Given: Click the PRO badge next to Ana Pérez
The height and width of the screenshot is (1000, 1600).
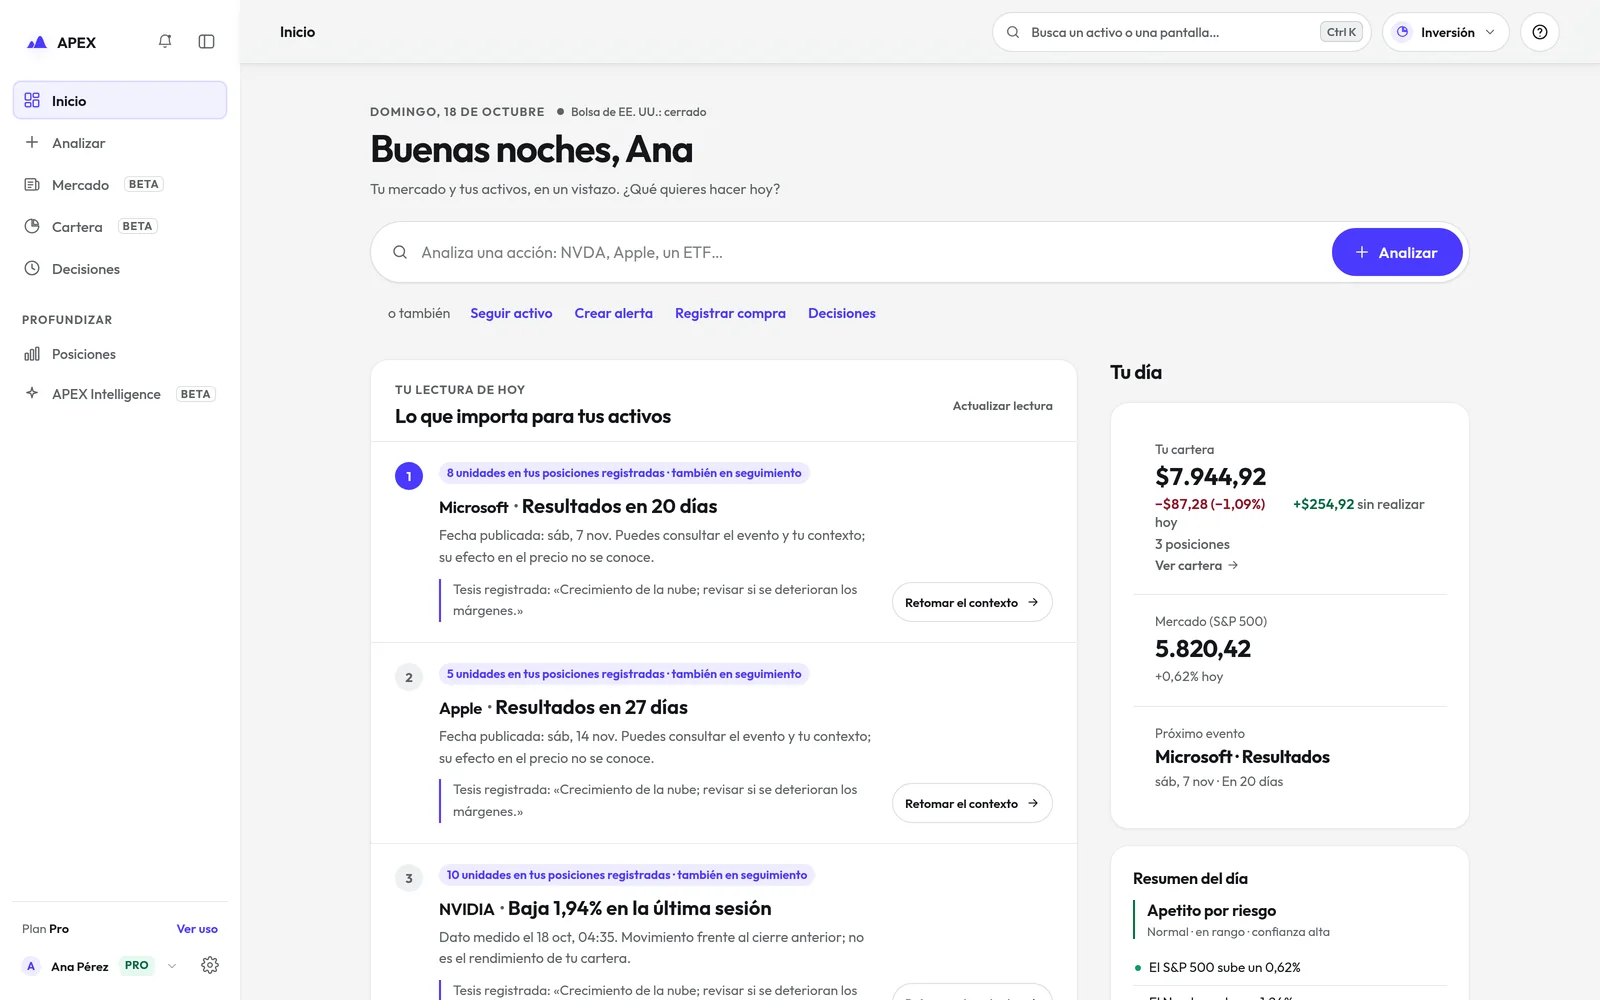Looking at the screenshot, I should (137, 966).
